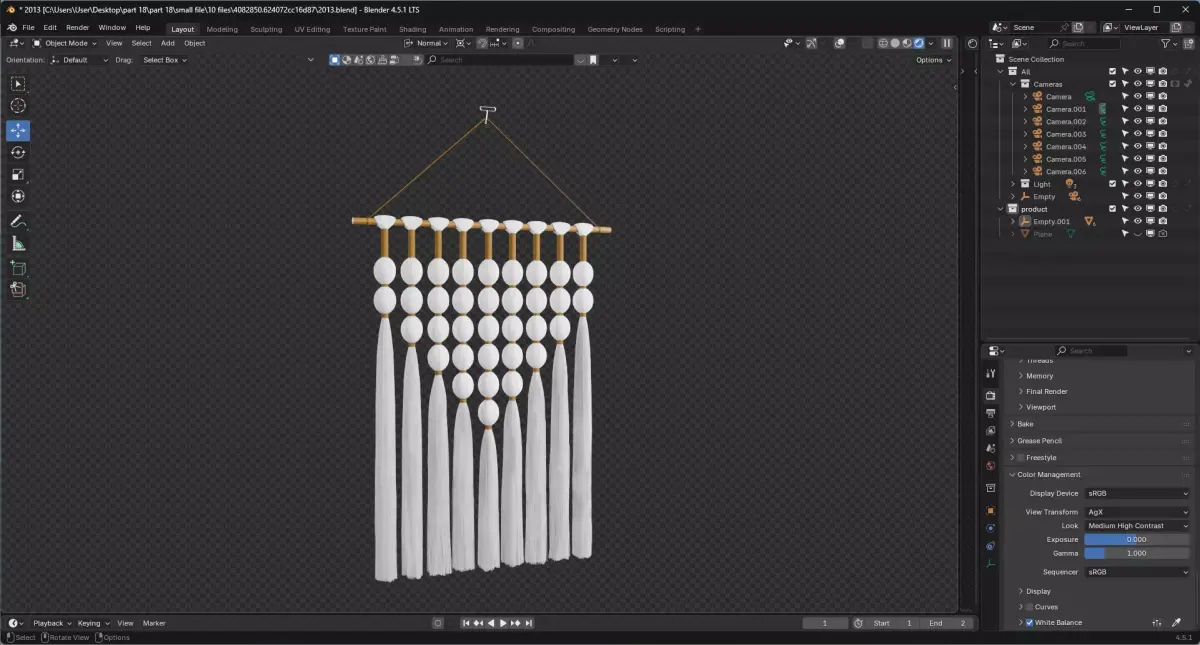Select the Annotate tool

[18, 221]
